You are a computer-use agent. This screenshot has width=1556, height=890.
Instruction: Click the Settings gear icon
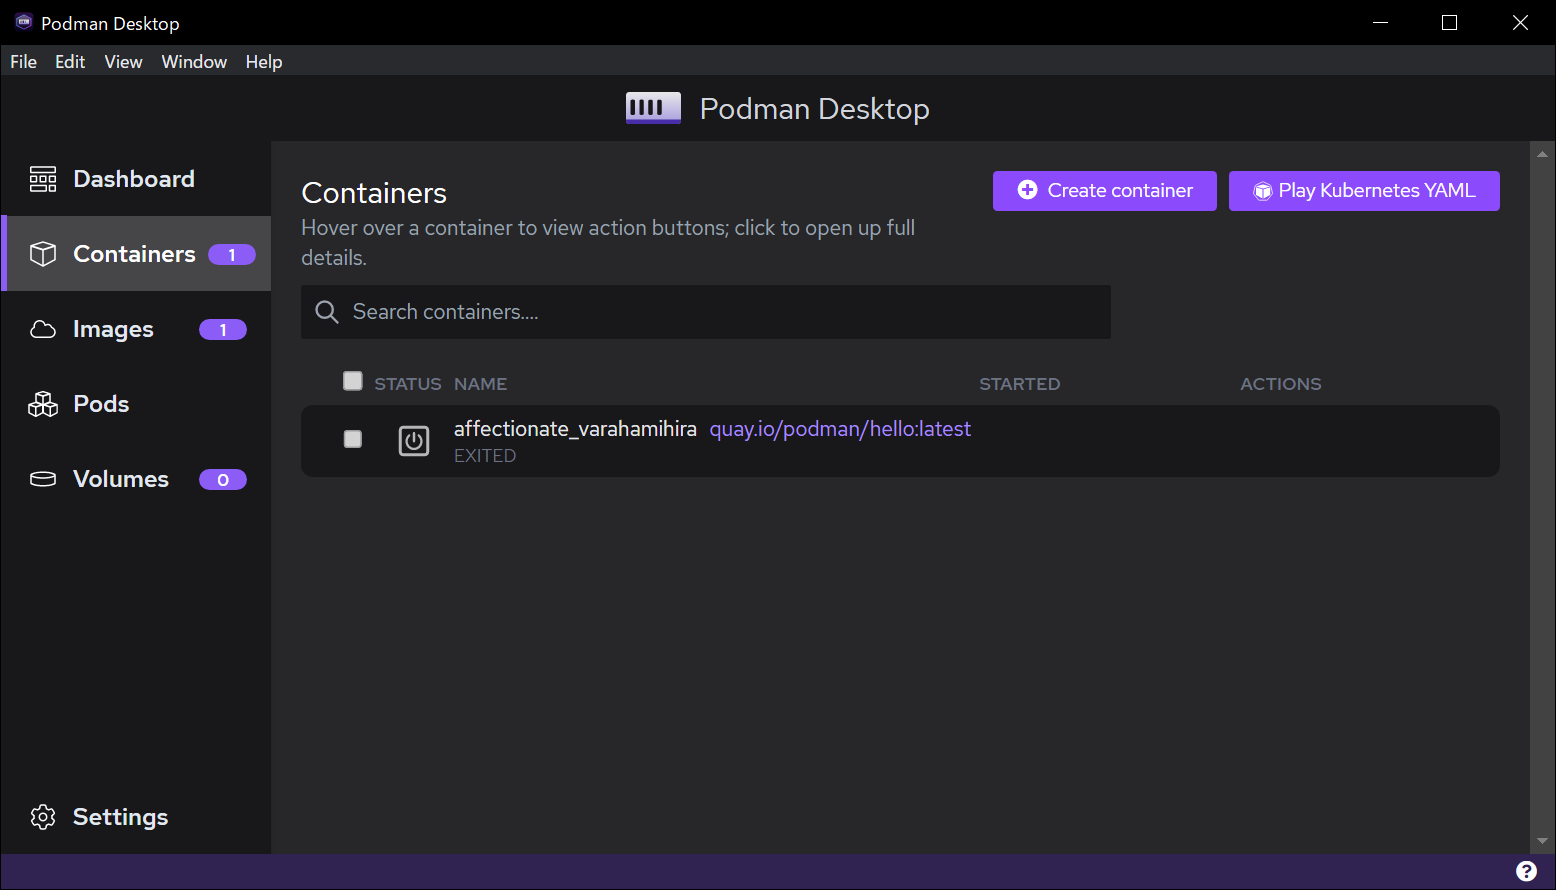coord(43,817)
